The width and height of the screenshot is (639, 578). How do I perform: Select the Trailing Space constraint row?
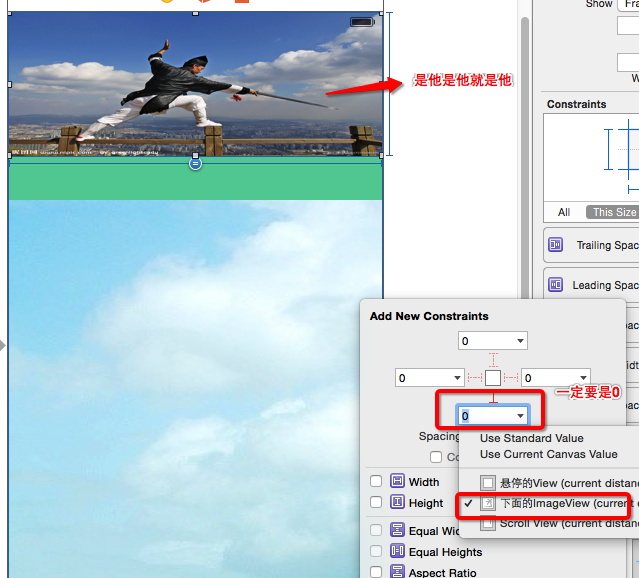(591, 245)
